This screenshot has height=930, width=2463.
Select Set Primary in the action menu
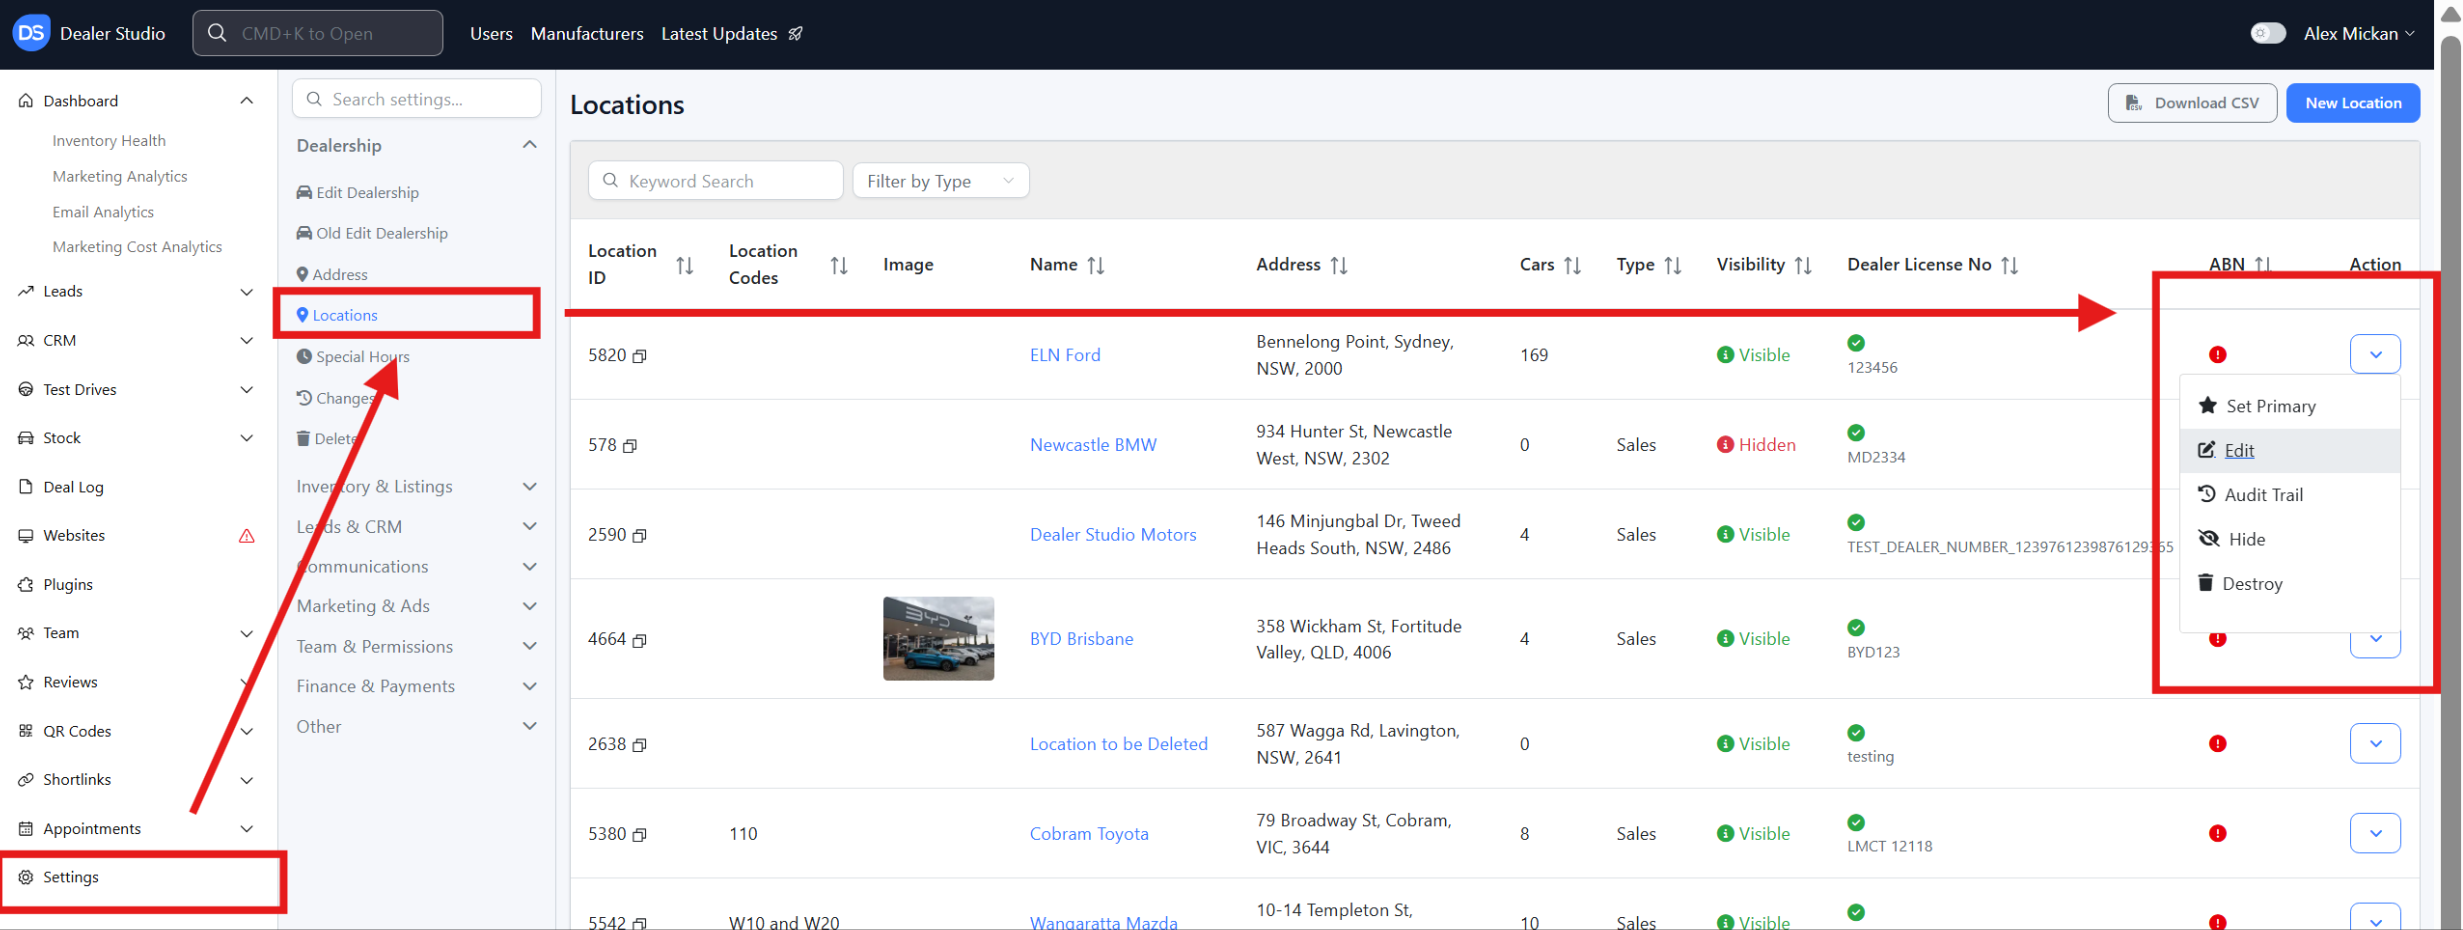[2269, 406]
